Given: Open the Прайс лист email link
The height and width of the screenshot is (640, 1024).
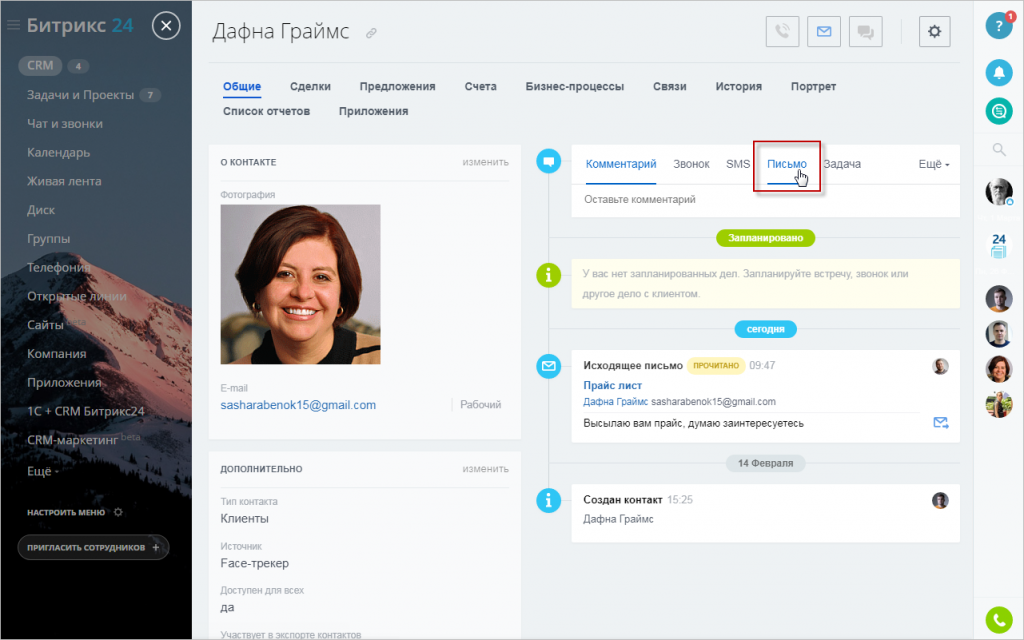Looking at the screenshot, I should (x=613, y=385).
